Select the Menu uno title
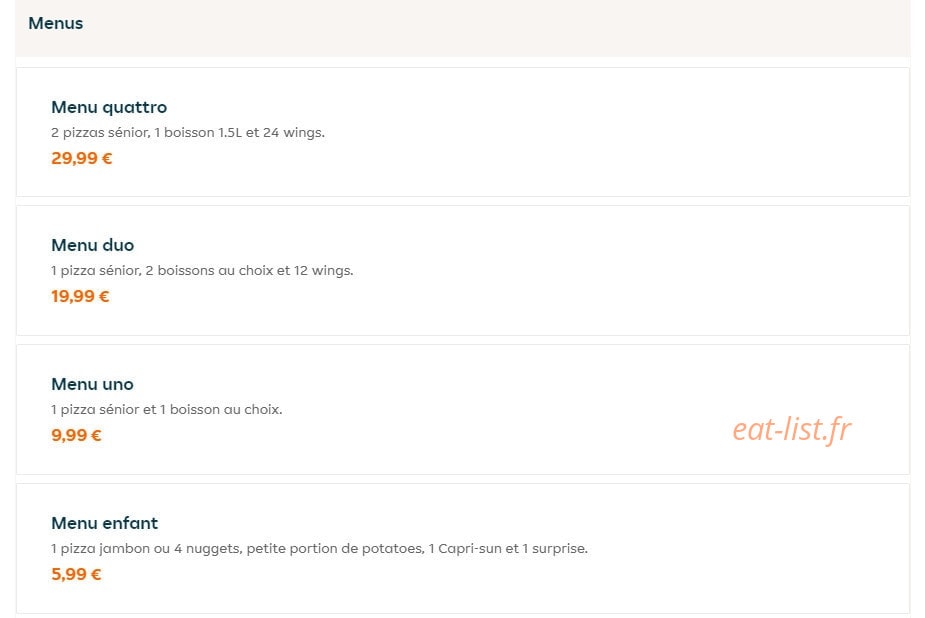The height and width of the screenshot is (618, 925). (92, 384)
